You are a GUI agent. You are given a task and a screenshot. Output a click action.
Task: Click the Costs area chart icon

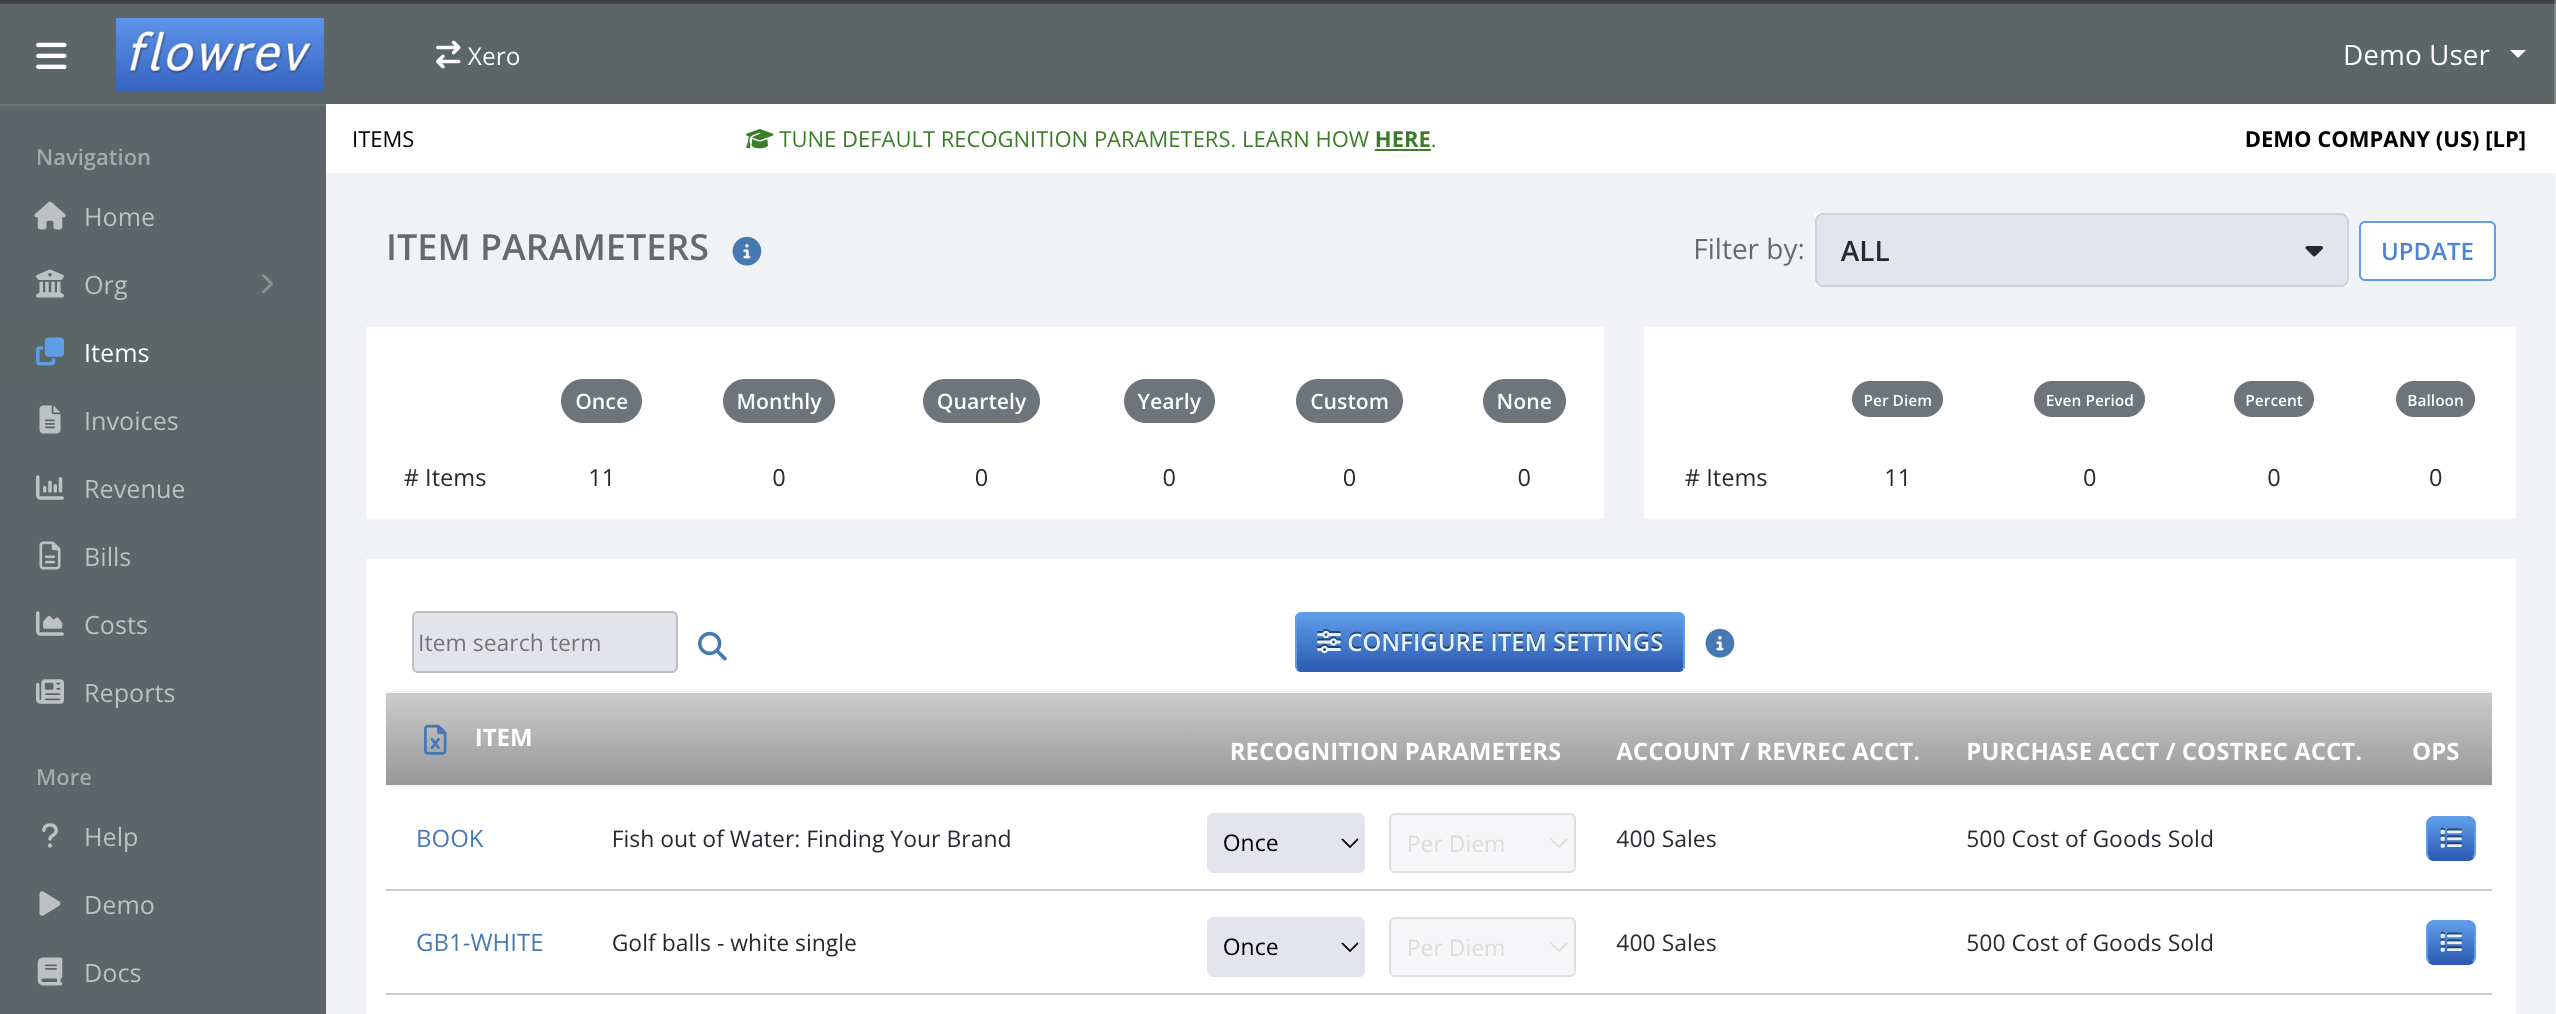[x=50, y=624]
